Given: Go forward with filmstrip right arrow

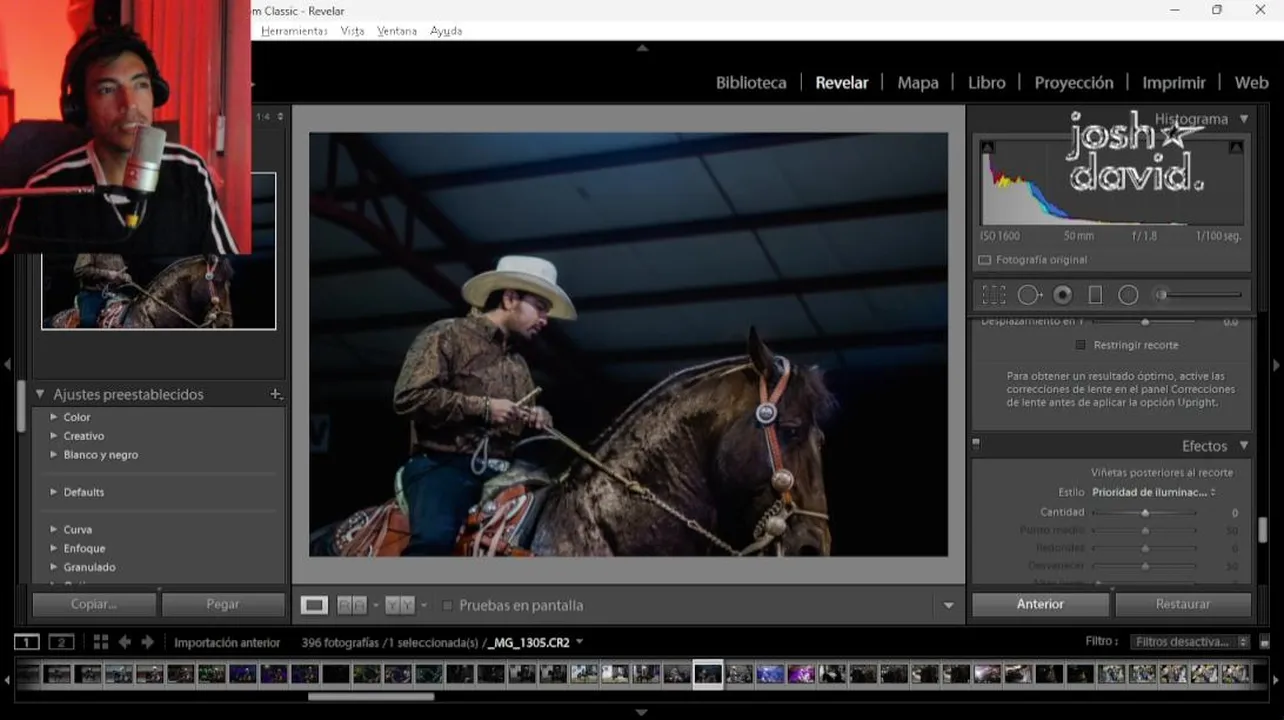Looking at the screenshot, I should click(148, 642).
